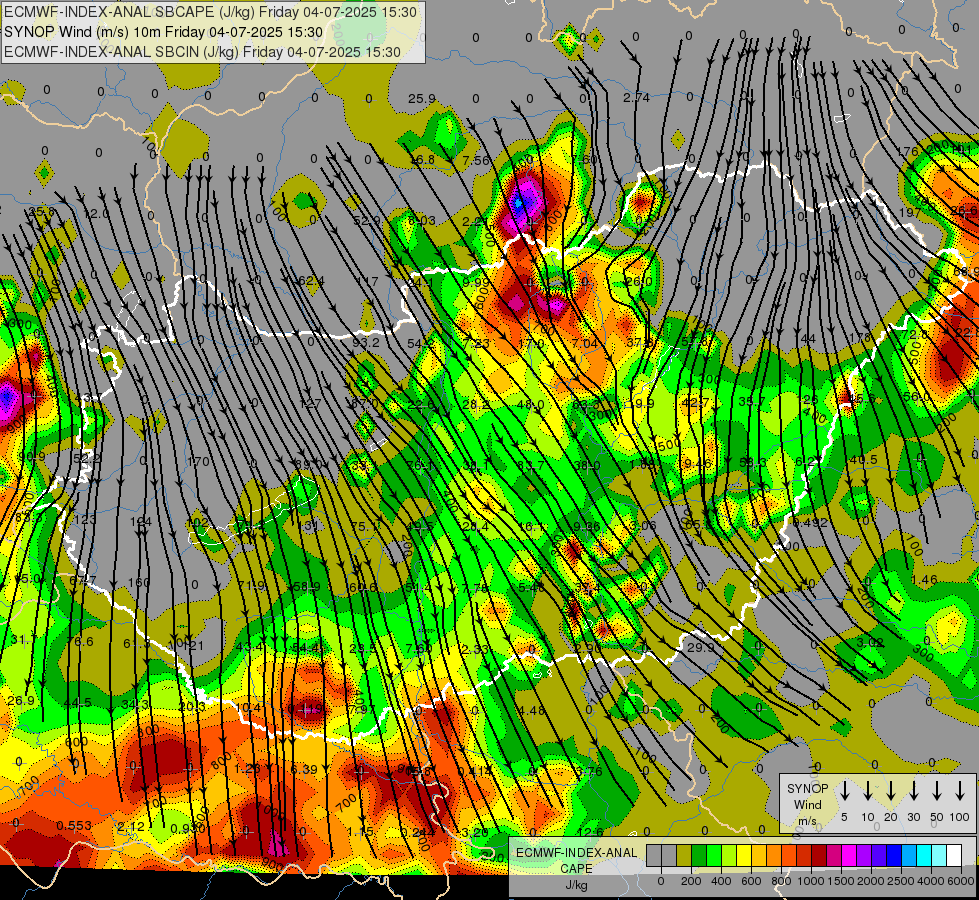This screenshot has width=979, height=900.
Task: Click the 400 tick label on CAPE scale
Action: click(721, 881)
